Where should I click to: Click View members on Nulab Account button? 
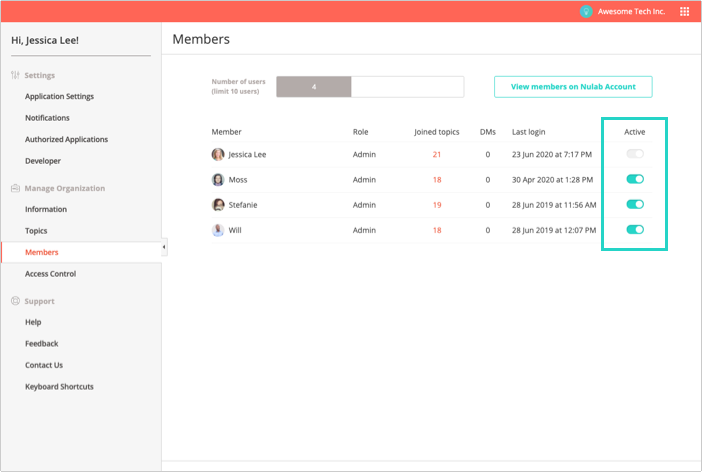573,87
